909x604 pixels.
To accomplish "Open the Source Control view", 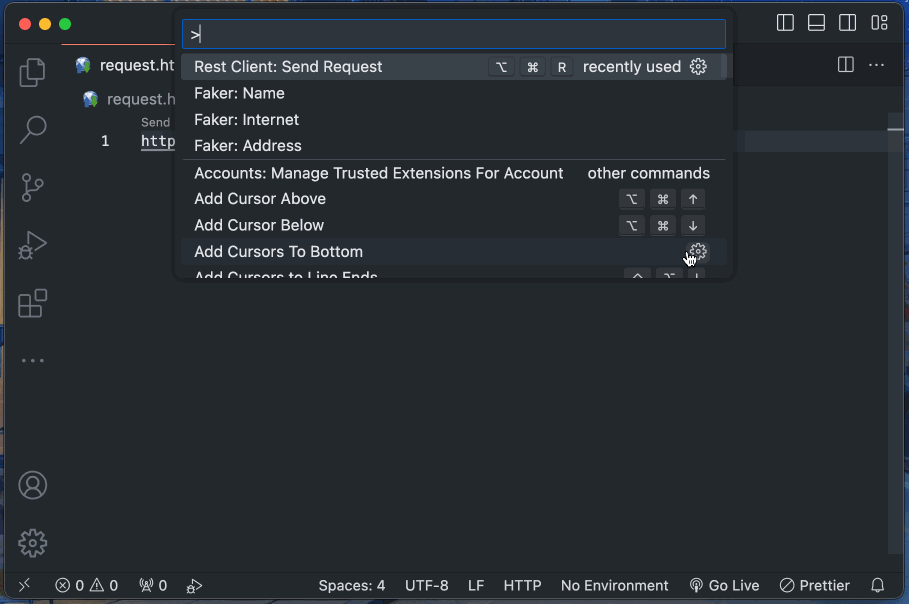I will click(32, 188).
